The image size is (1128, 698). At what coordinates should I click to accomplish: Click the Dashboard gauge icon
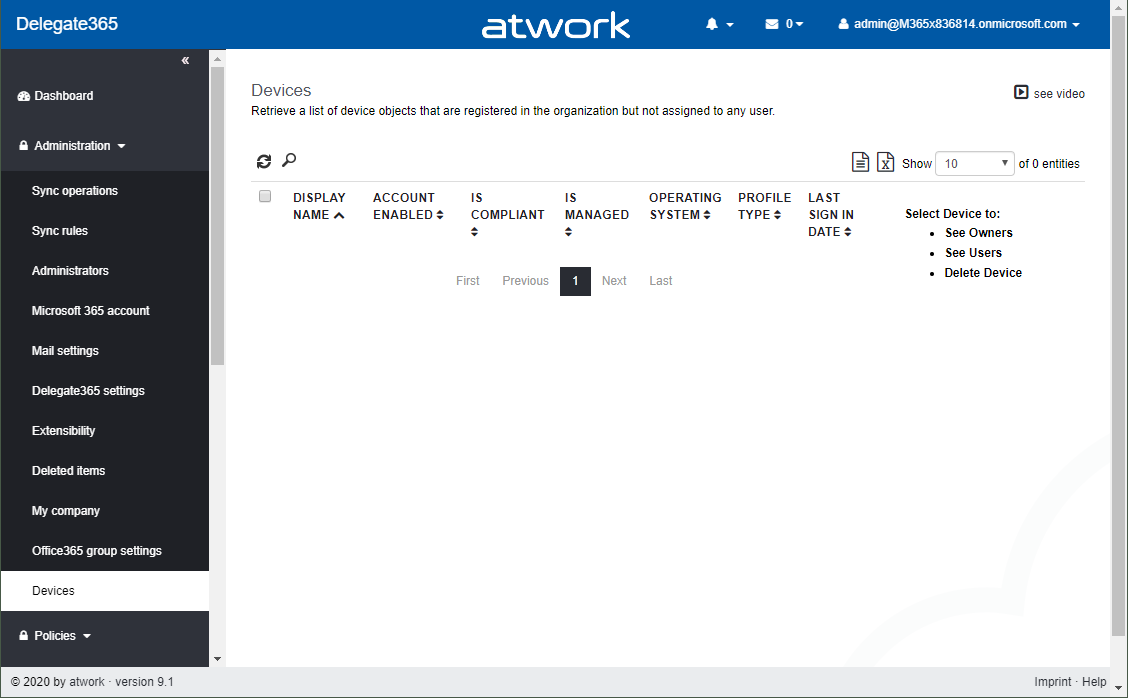(24, 96)
